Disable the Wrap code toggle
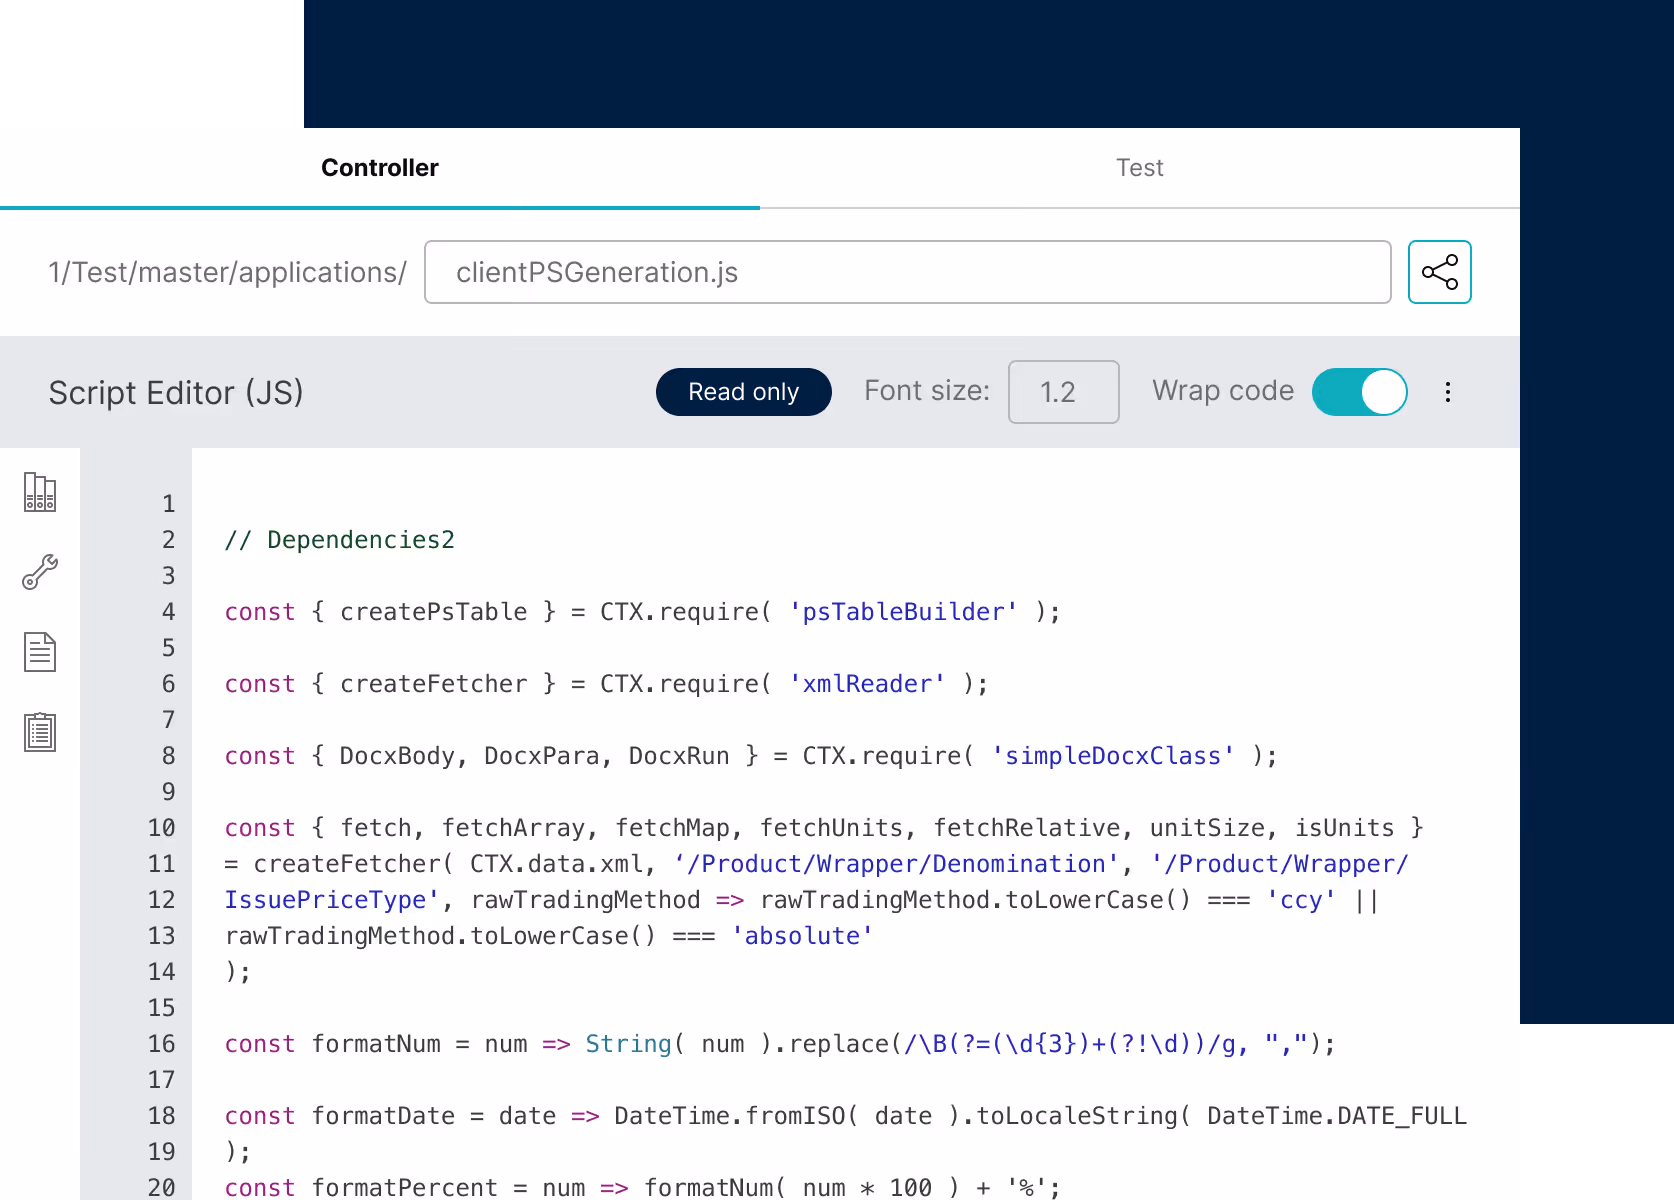This screenshot has width=1674, height=1204. pyautogui.click(x=1360, y=392)
